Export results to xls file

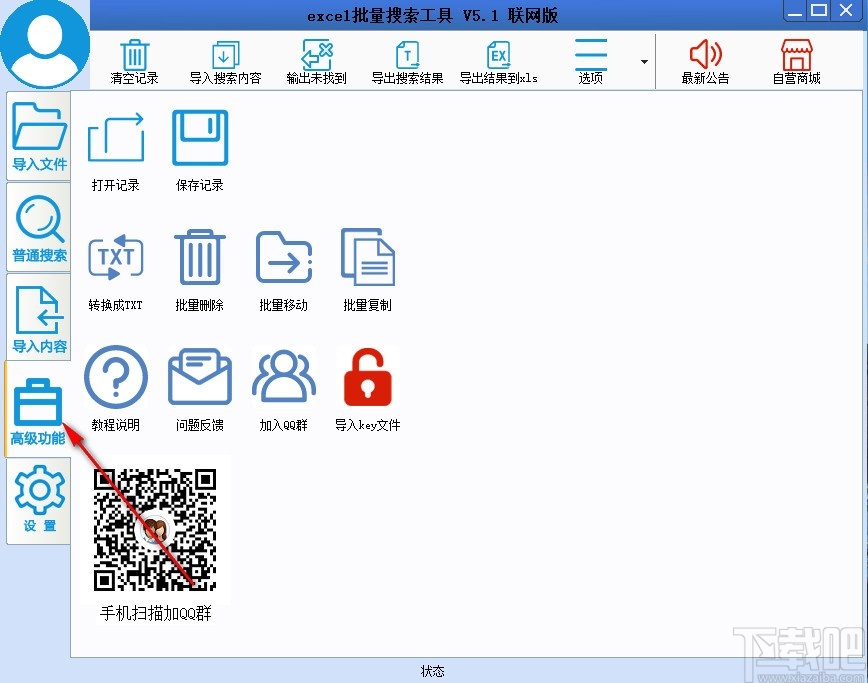[499, 61]
